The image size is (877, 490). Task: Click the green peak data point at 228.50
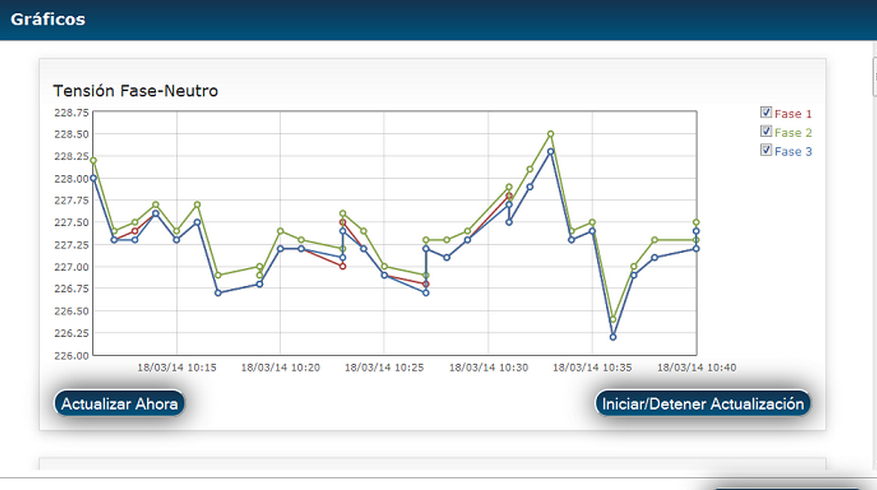(x=550, y=134)
